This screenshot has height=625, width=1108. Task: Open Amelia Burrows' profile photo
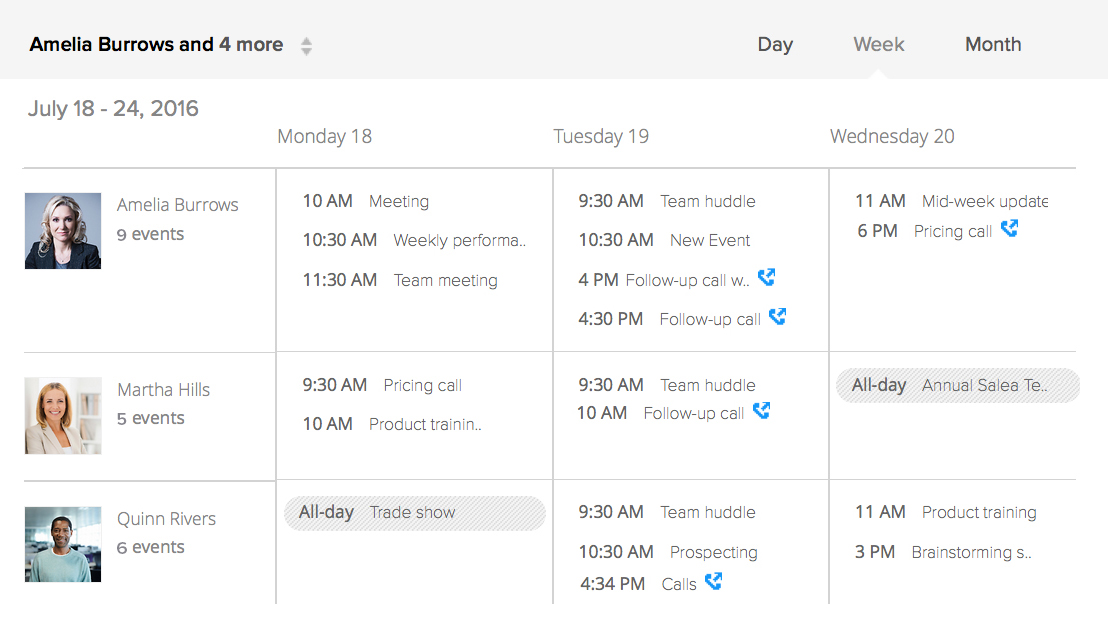point(63,231)
